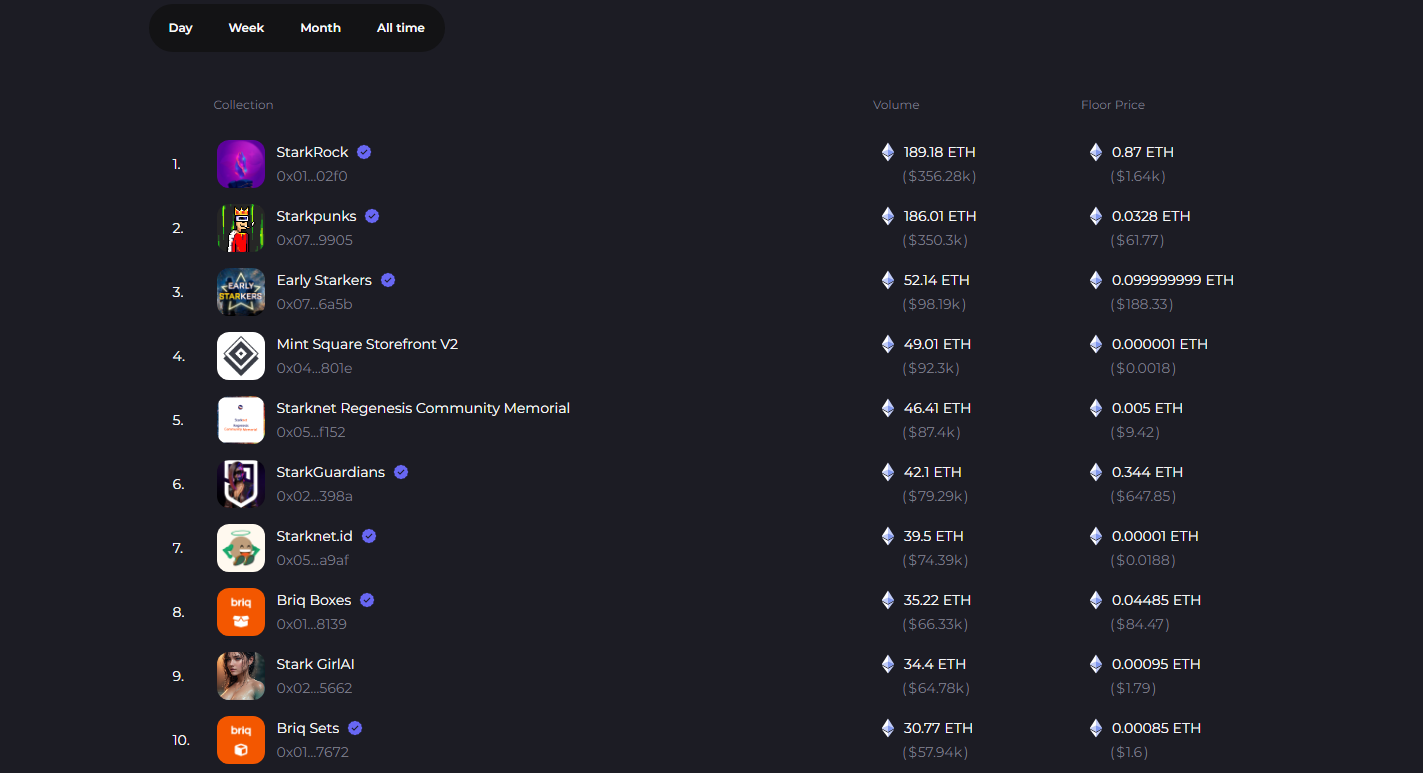Open the Stark GirlAI portrait thumbnail

click(241, 676)
